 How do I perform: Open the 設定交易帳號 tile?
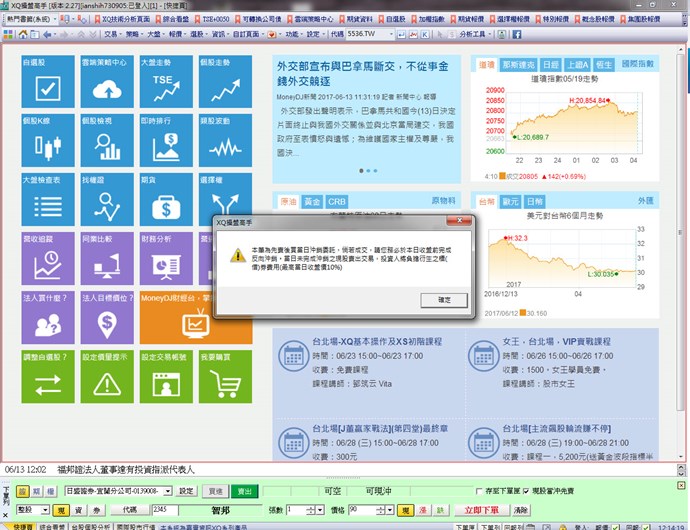166,376
